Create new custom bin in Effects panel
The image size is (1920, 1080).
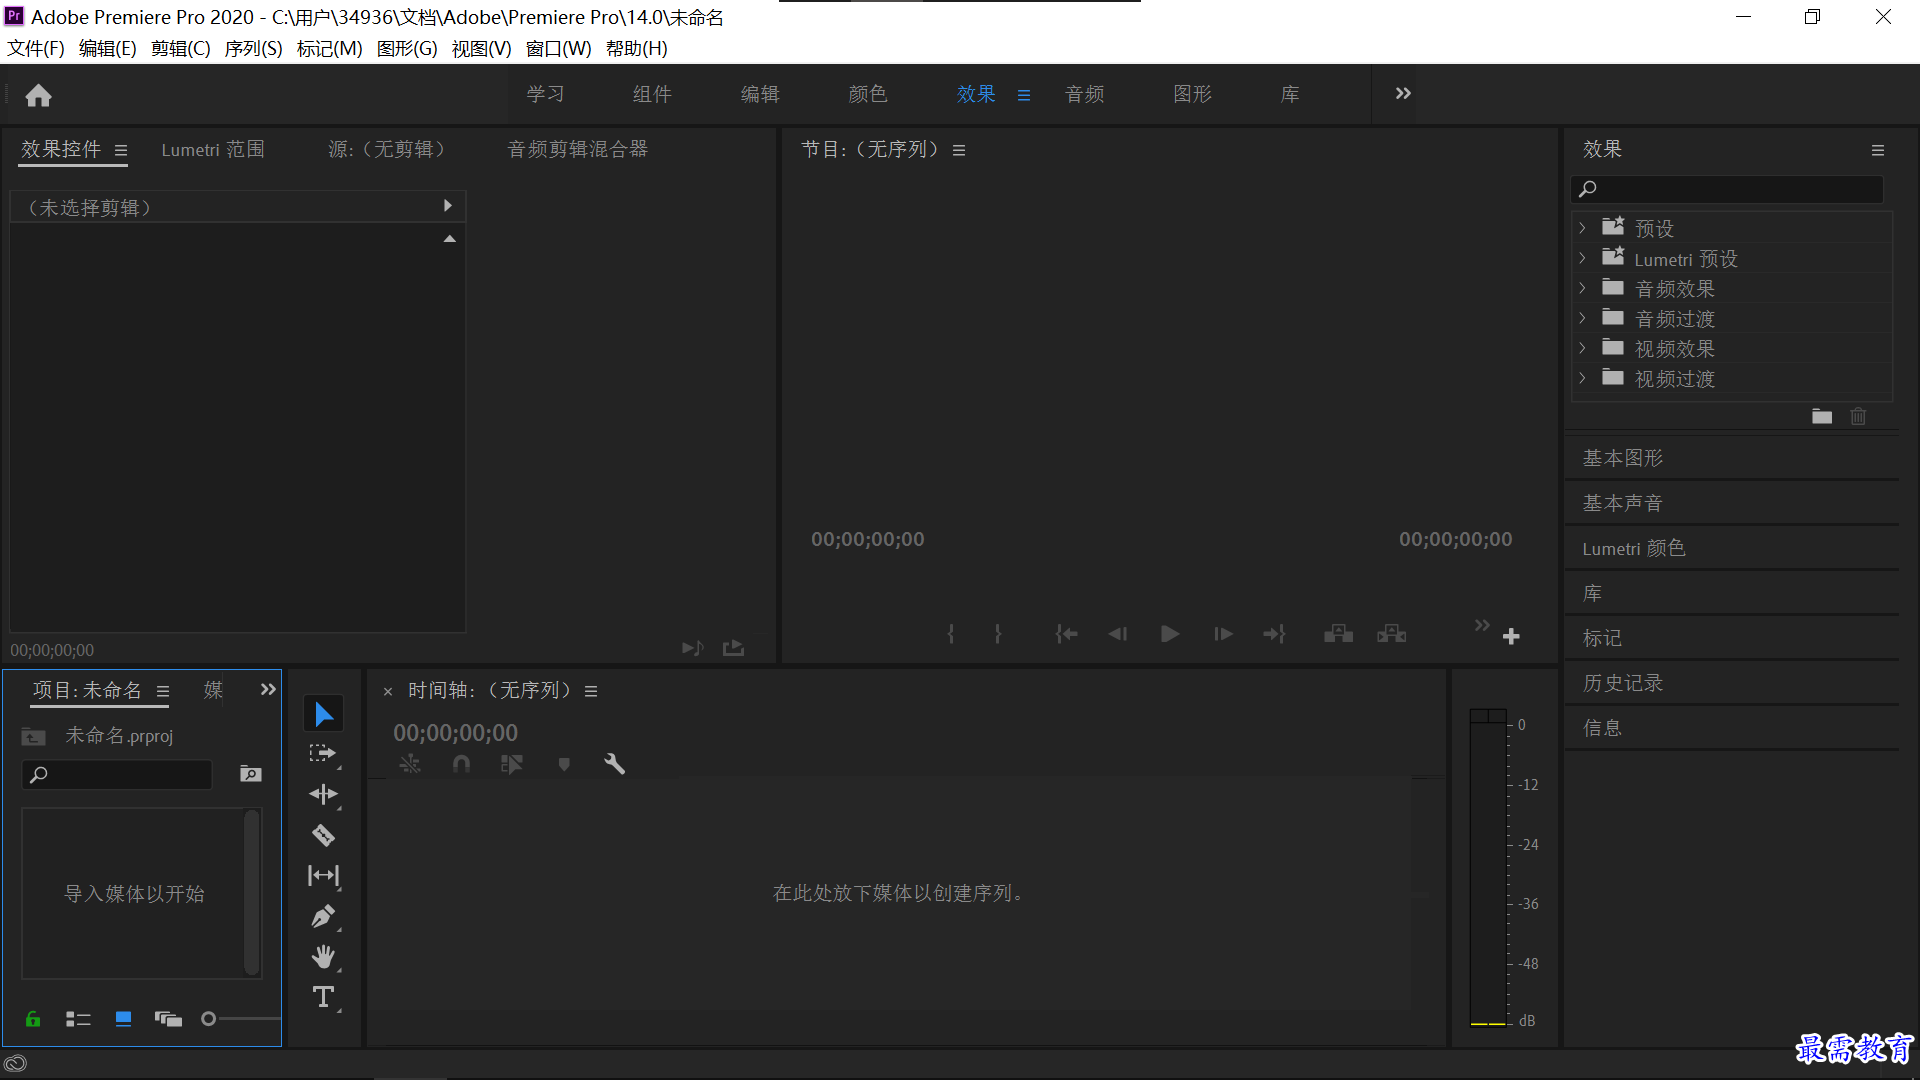pos(1822,416)
